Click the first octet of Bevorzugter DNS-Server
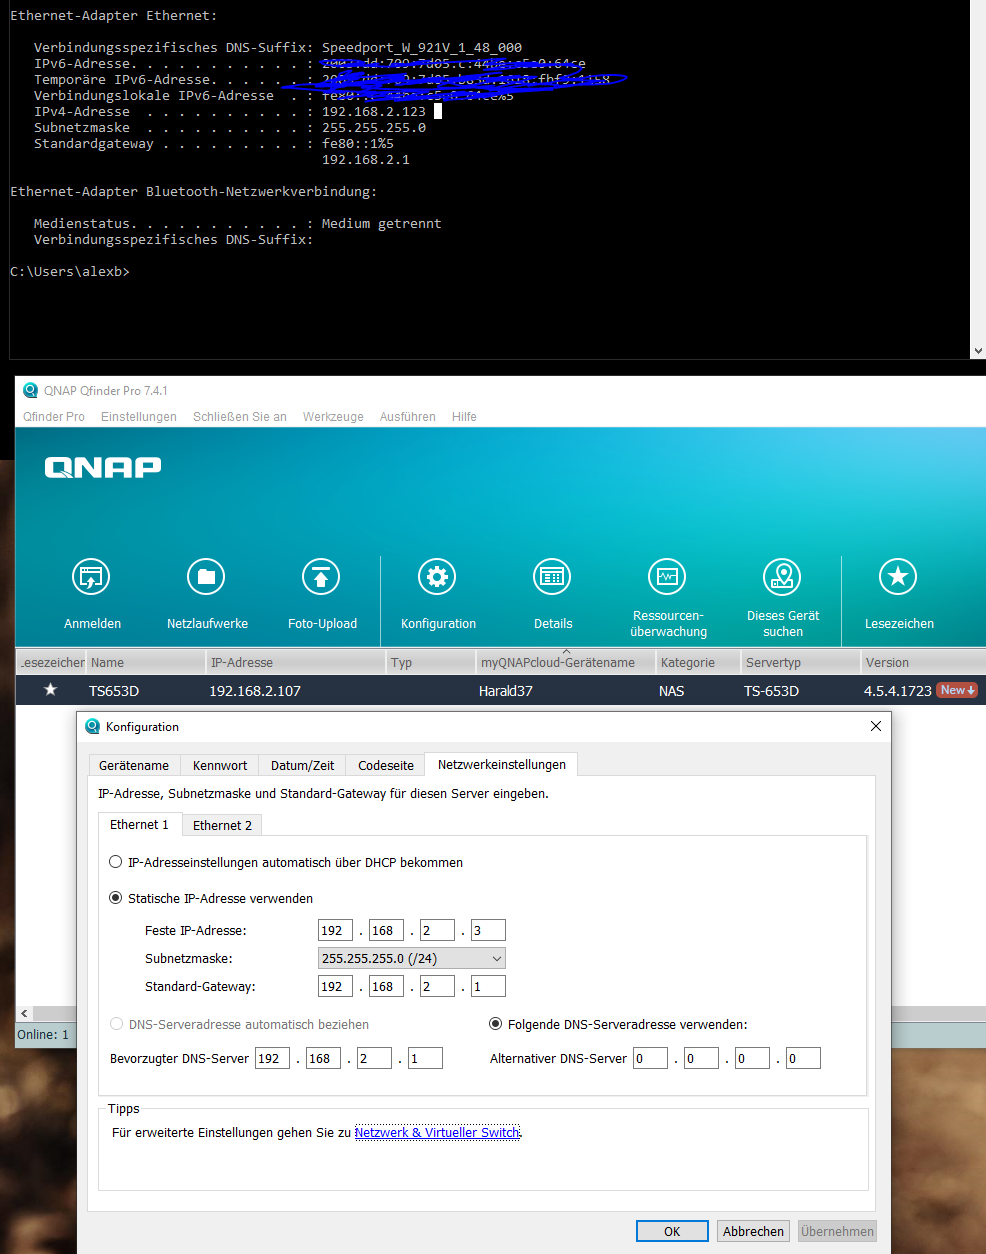The height and width of the screenshot is (1254, 986). tap(272, 1058)
